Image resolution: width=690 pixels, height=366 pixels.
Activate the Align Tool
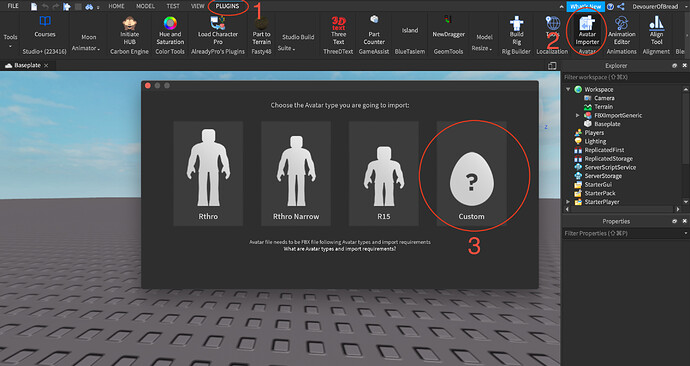click(x=657, y=31)
